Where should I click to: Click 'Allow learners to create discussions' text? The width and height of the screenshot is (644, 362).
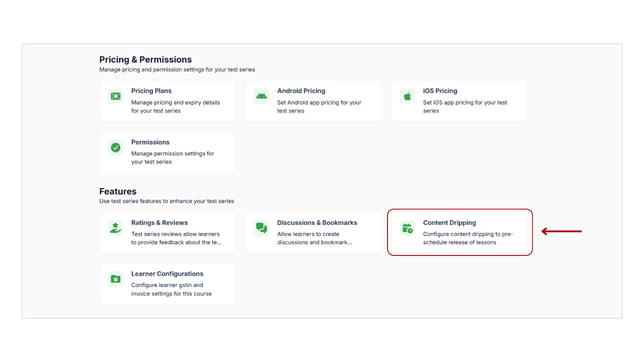pos(314,238)
